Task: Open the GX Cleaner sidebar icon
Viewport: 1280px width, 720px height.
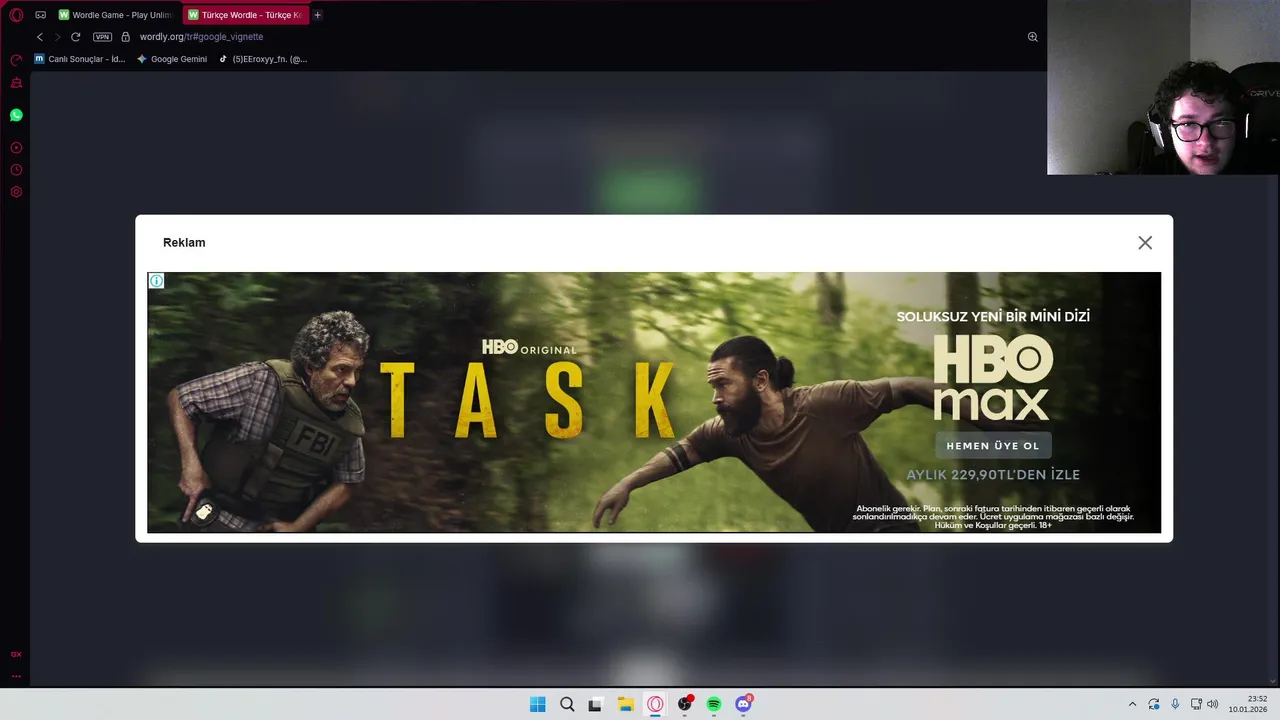Action: tap(16, 84)
